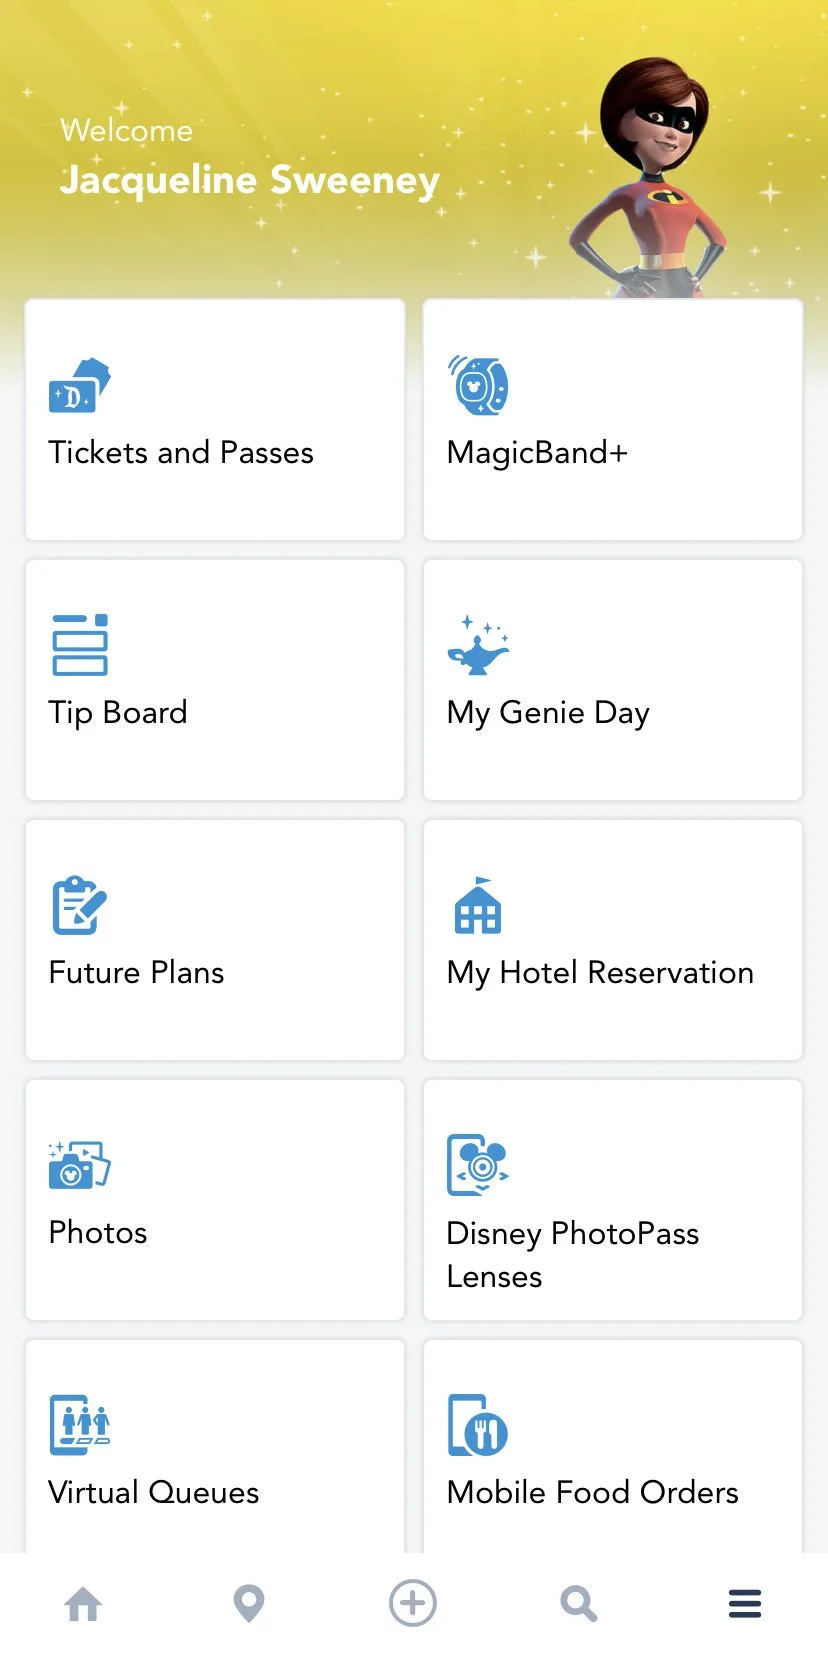The image size is (828, 1676).
Task: Open the MagicBand+ wristband icon
Action: [478, 385]
